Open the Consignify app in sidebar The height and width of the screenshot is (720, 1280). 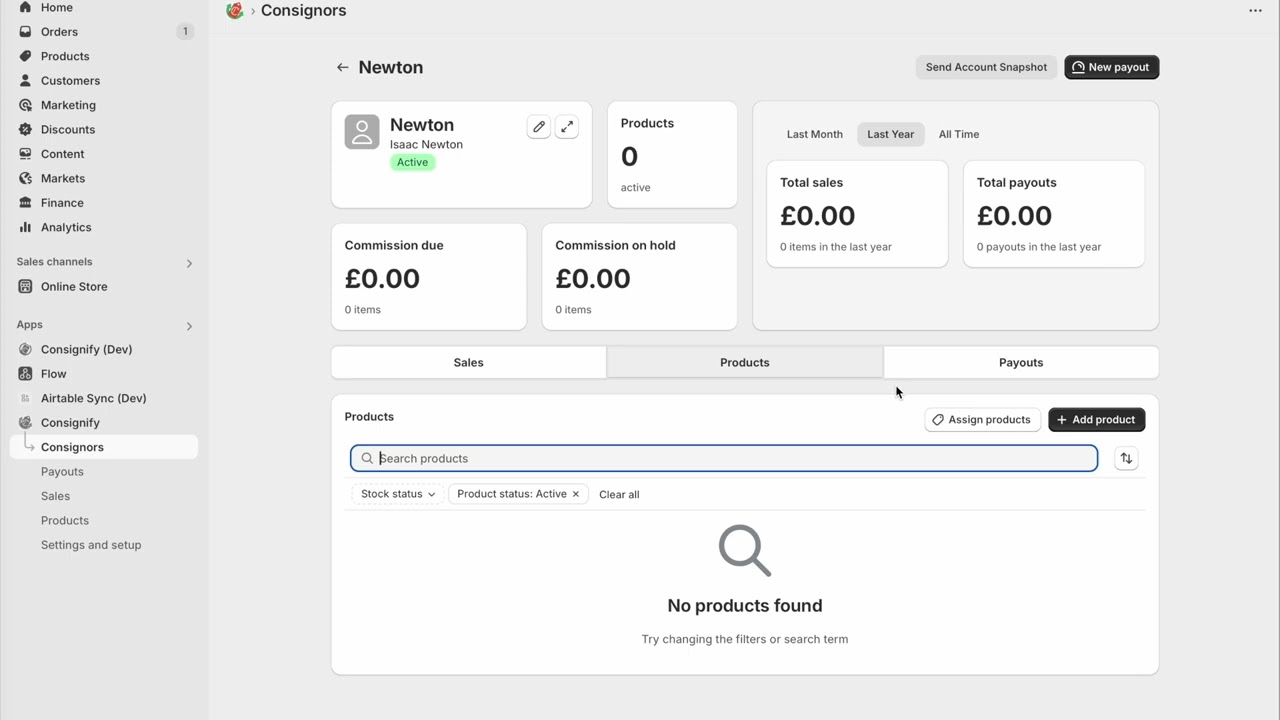(x=70, y=423)
